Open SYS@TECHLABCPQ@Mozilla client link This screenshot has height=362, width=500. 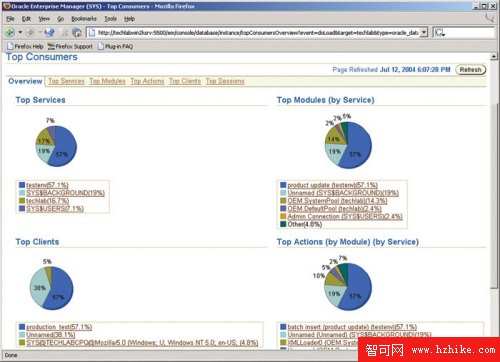click(x=142, y=343)
